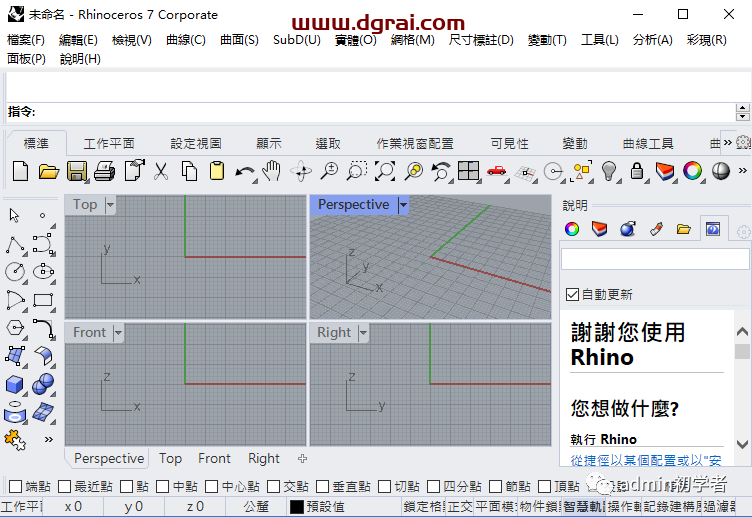This screenshot has width=752, height=517.
Task: Select the Rotate view tool
Action: 302,171
